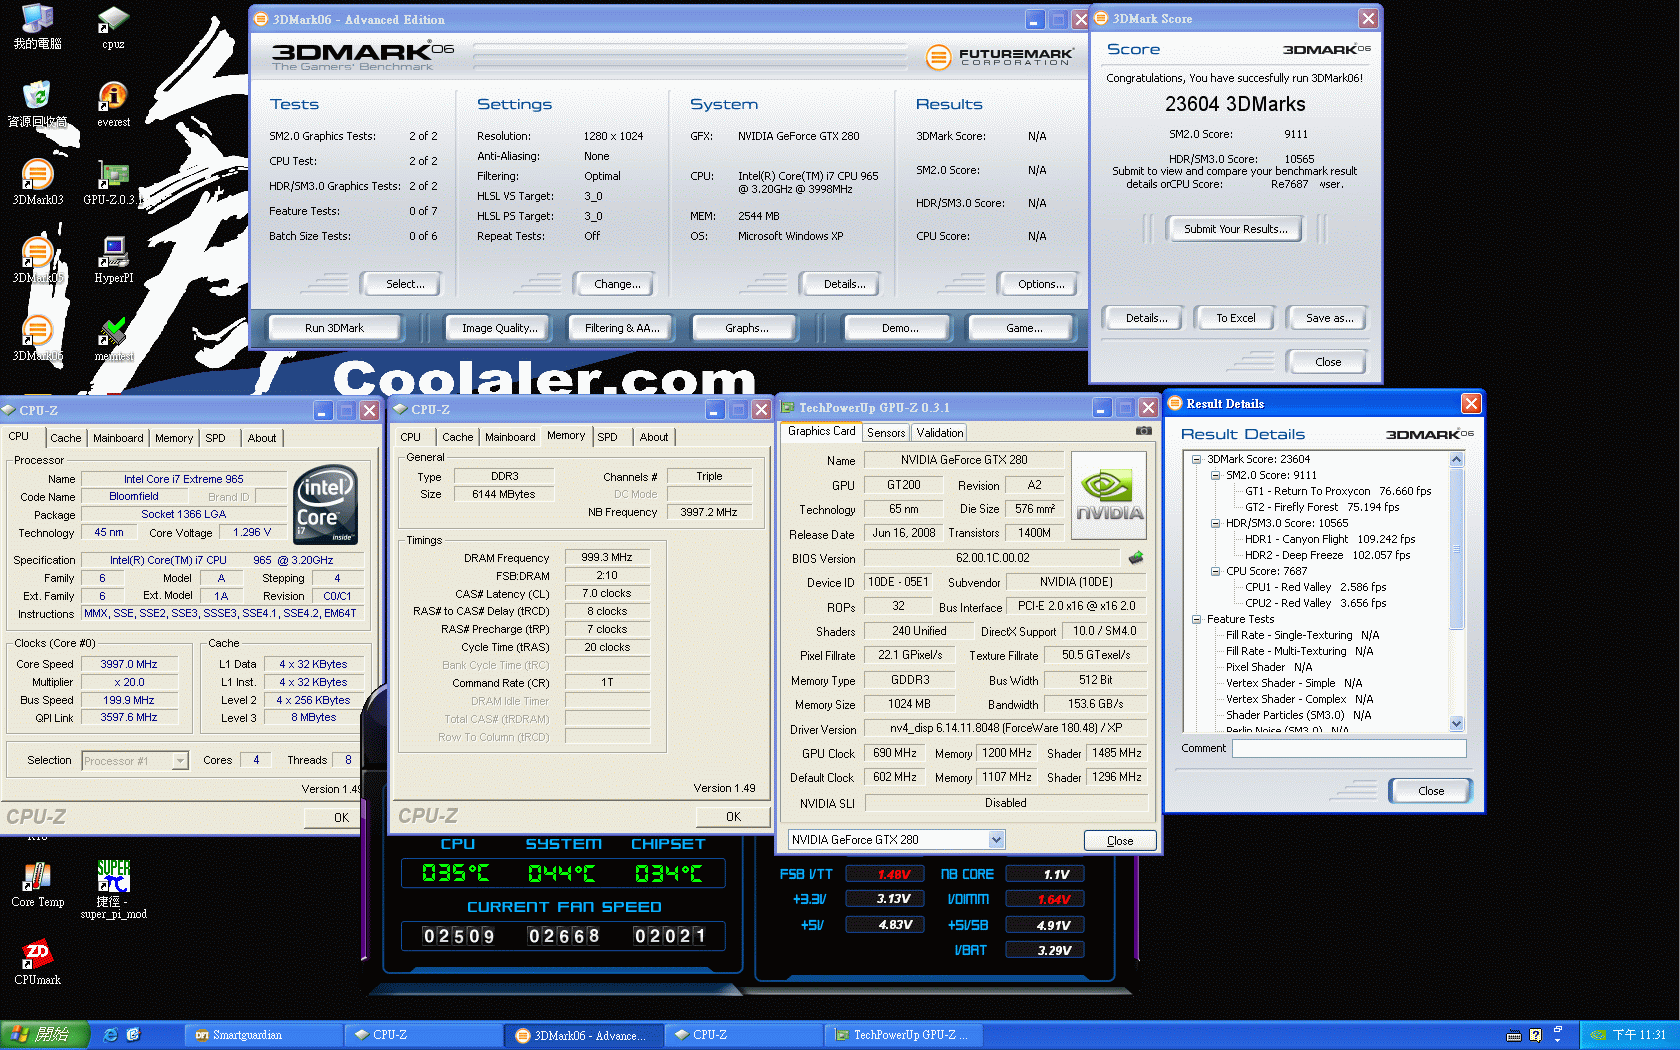Viewport: 1680px width, 1050px height.
Task: Click the keyboard language tray icon
Action: click(x=1514, y=1035)
